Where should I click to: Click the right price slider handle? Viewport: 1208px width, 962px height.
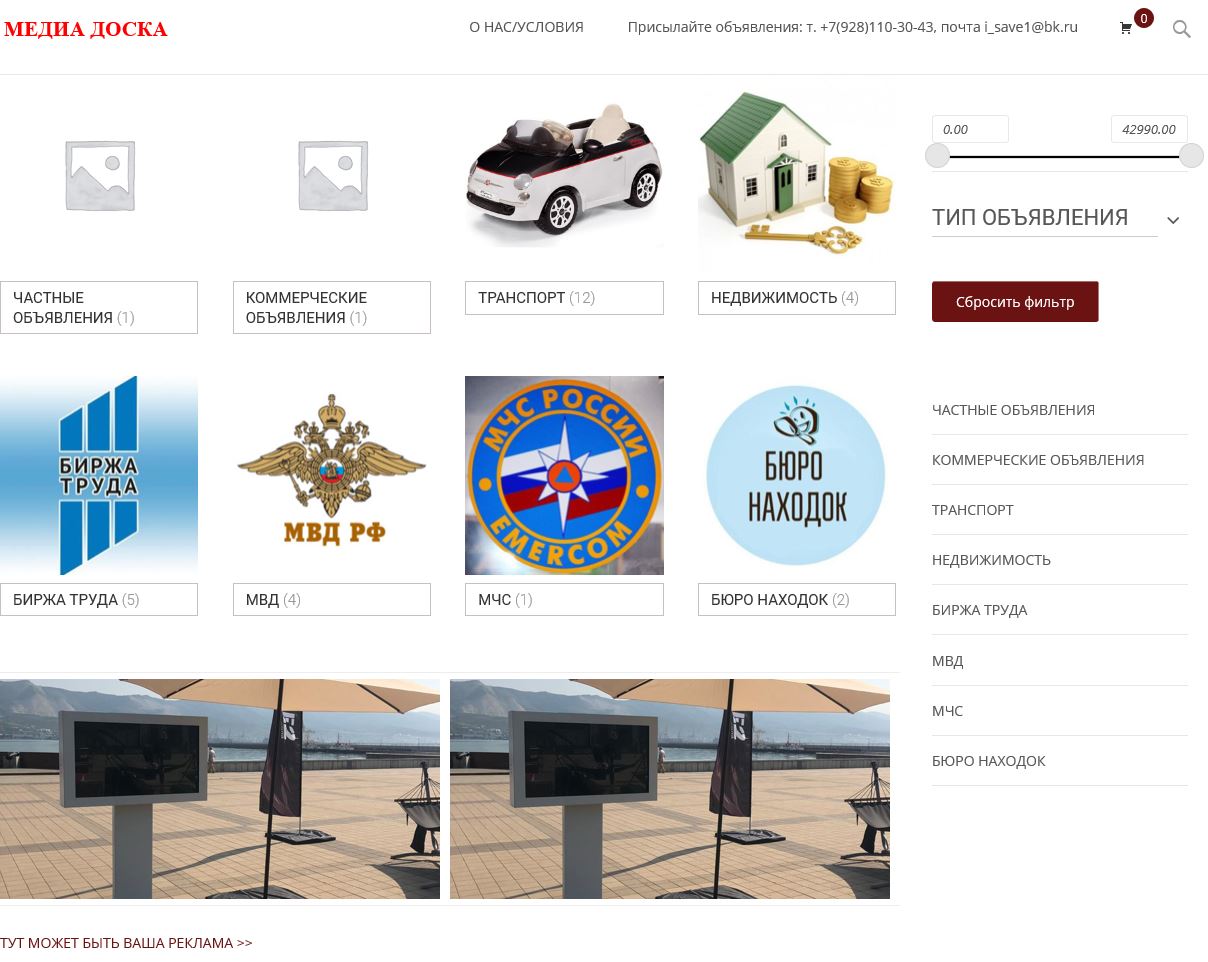(x=1191, y=155)
